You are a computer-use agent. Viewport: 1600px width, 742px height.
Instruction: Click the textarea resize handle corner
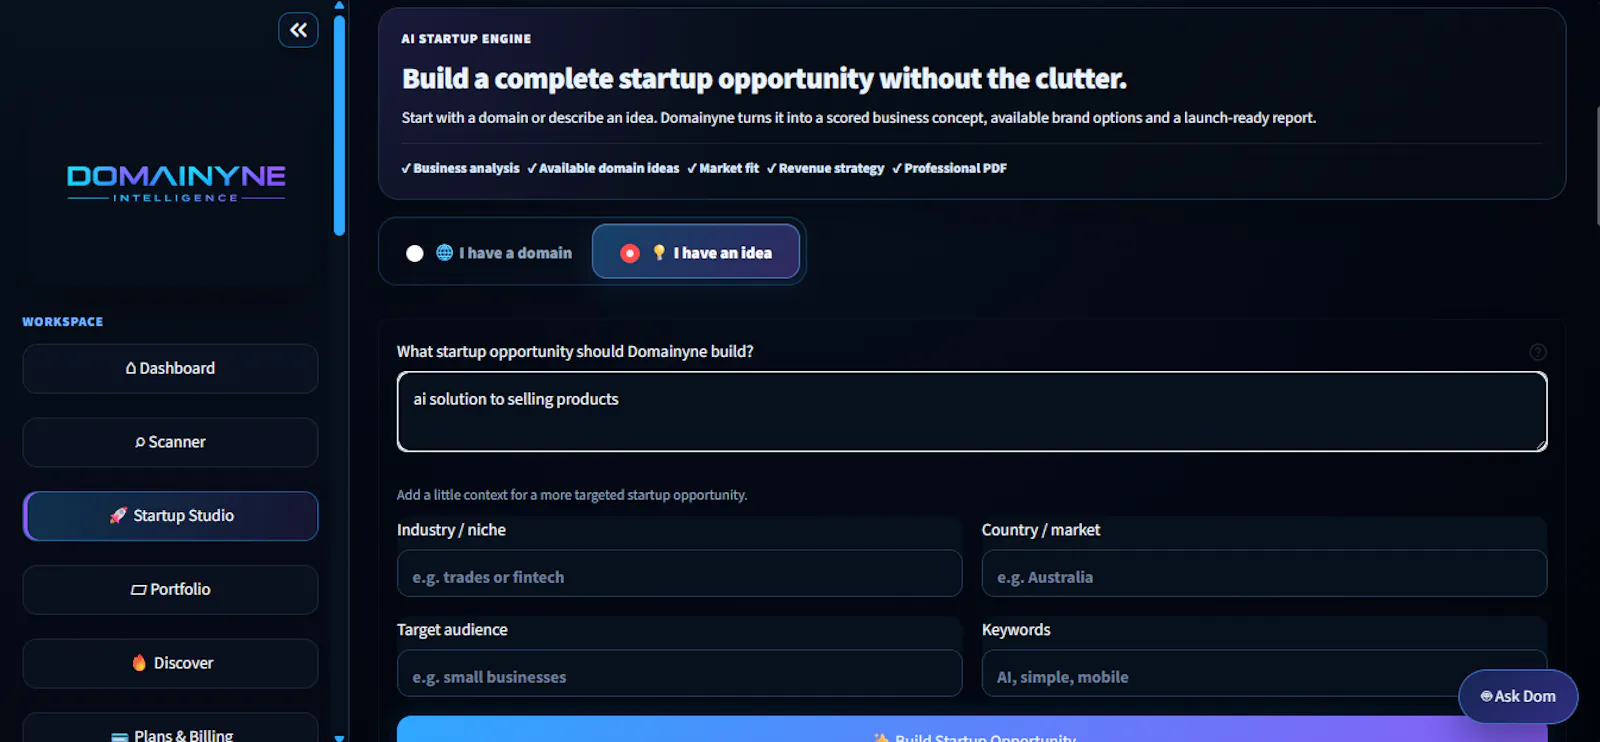click(x=1541, y=445)
